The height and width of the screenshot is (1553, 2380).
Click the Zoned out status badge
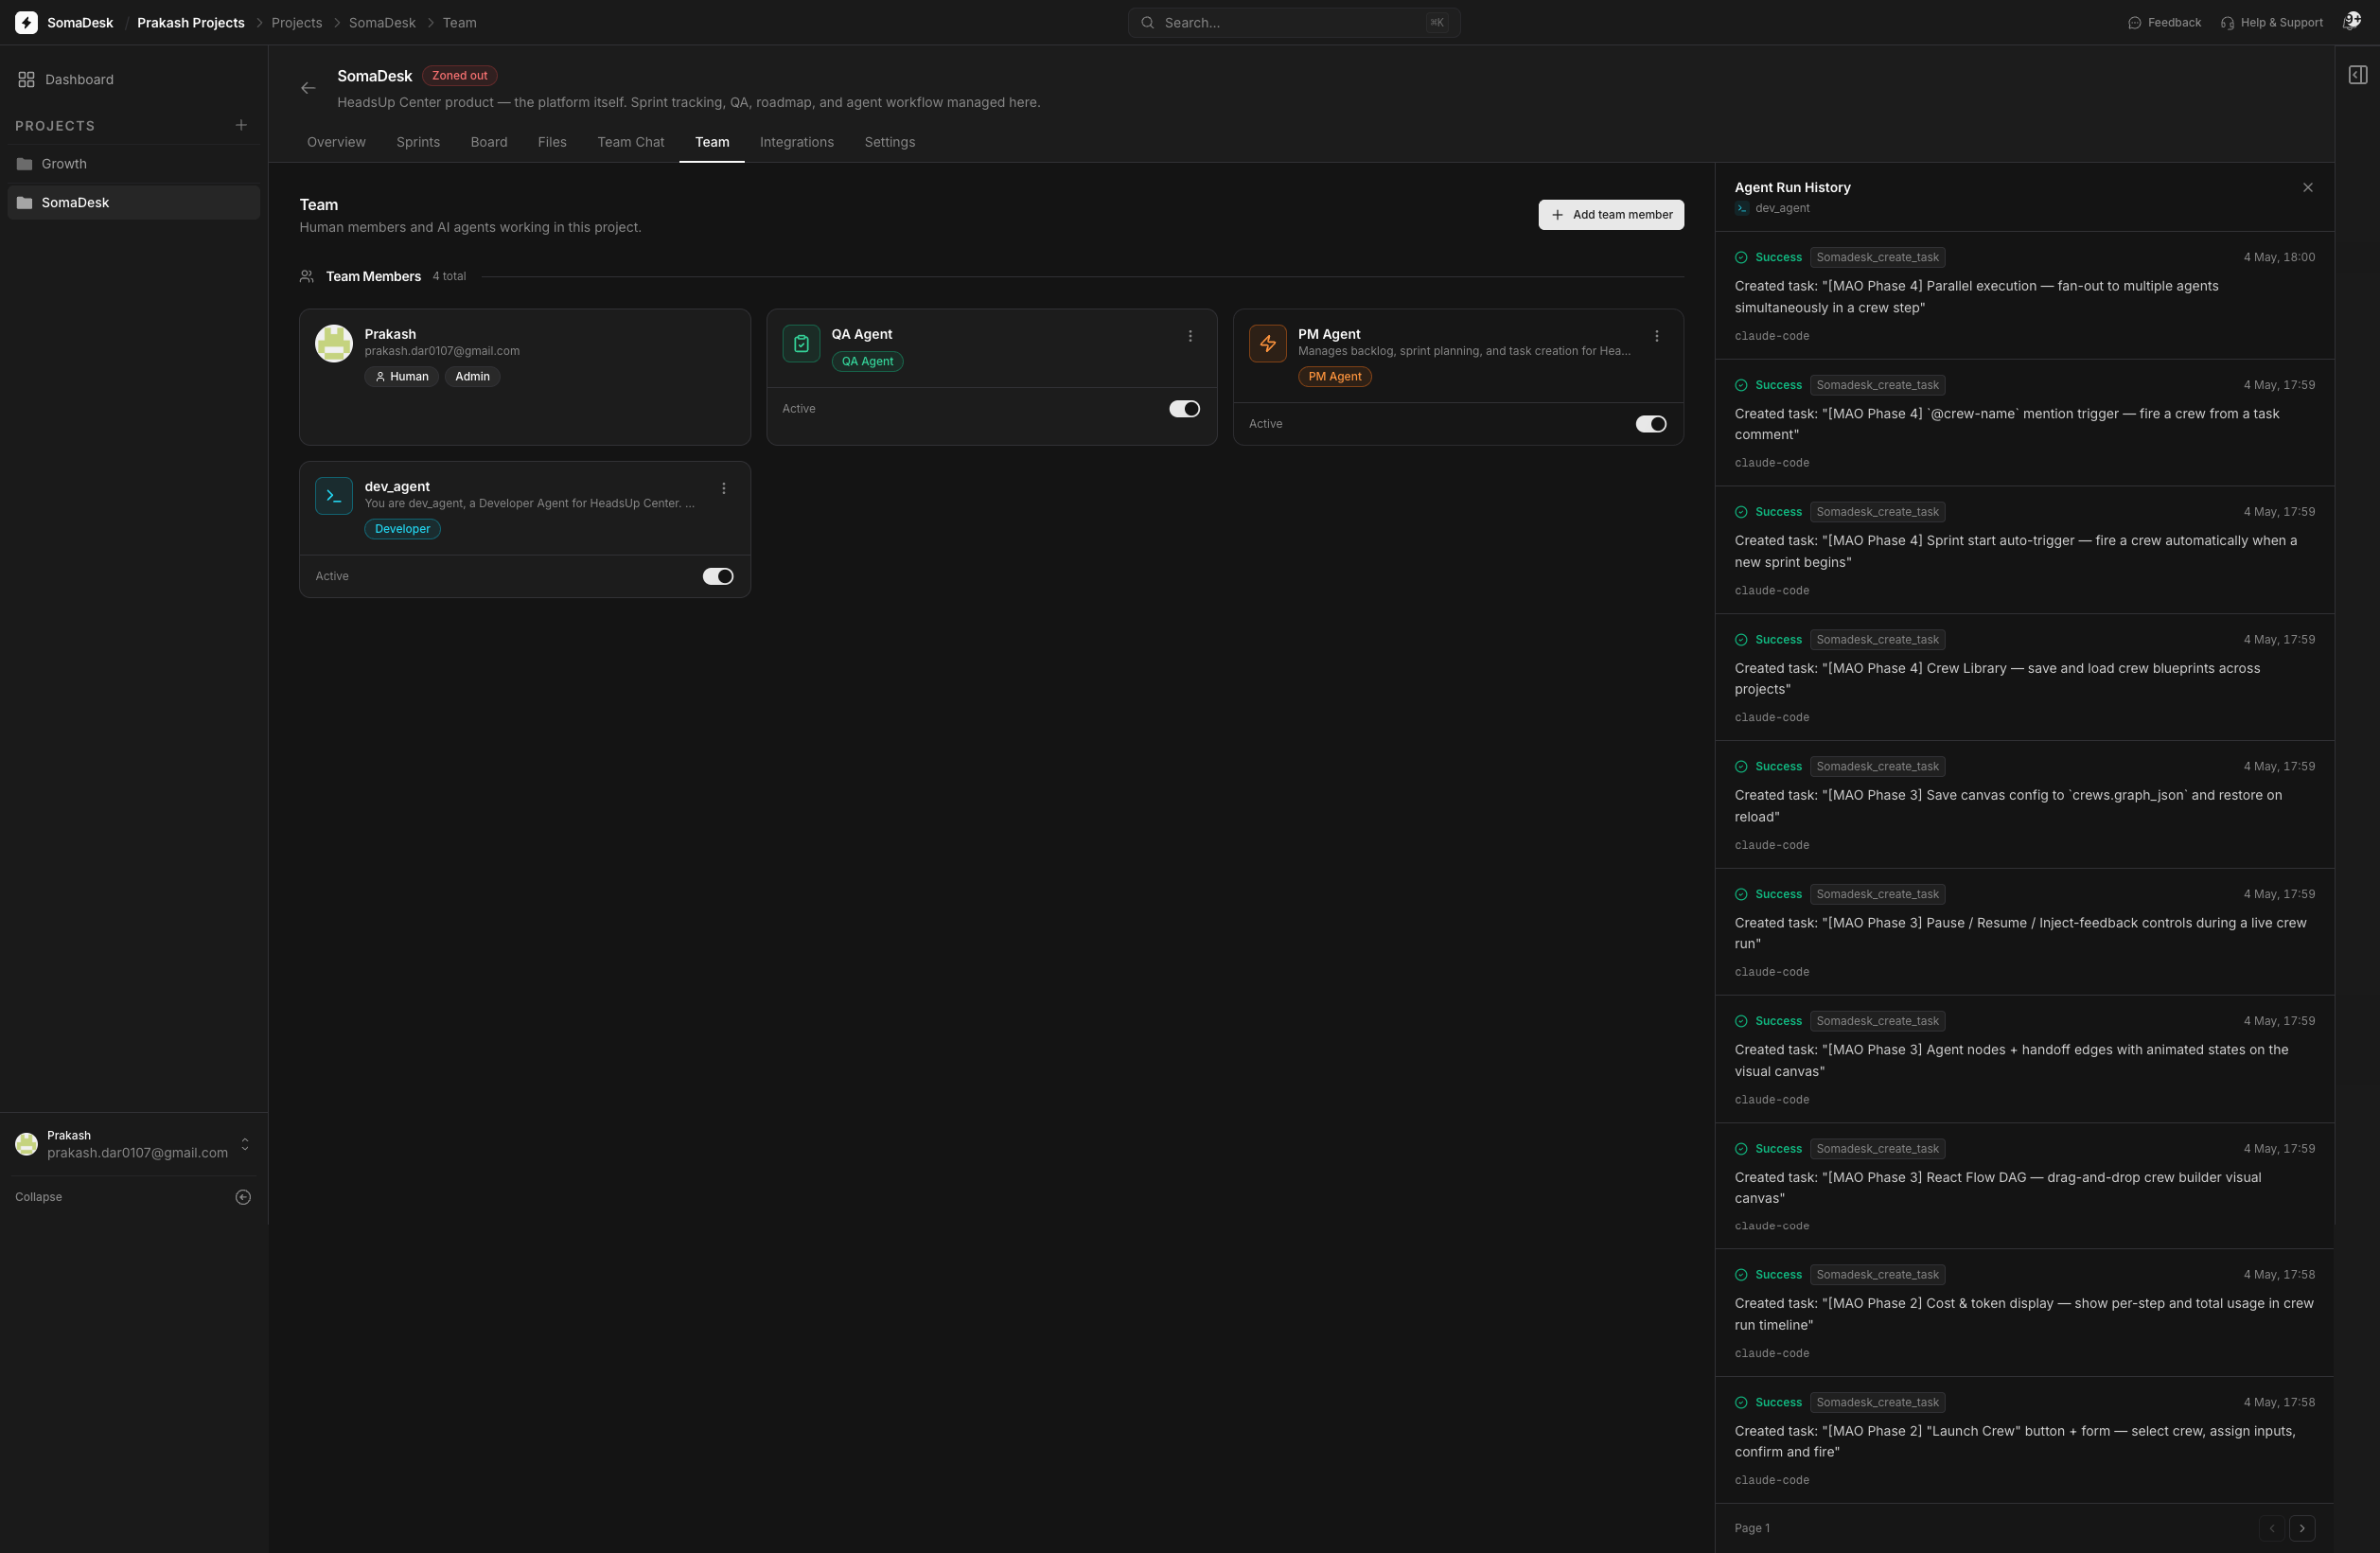click(x=460, y=75)
